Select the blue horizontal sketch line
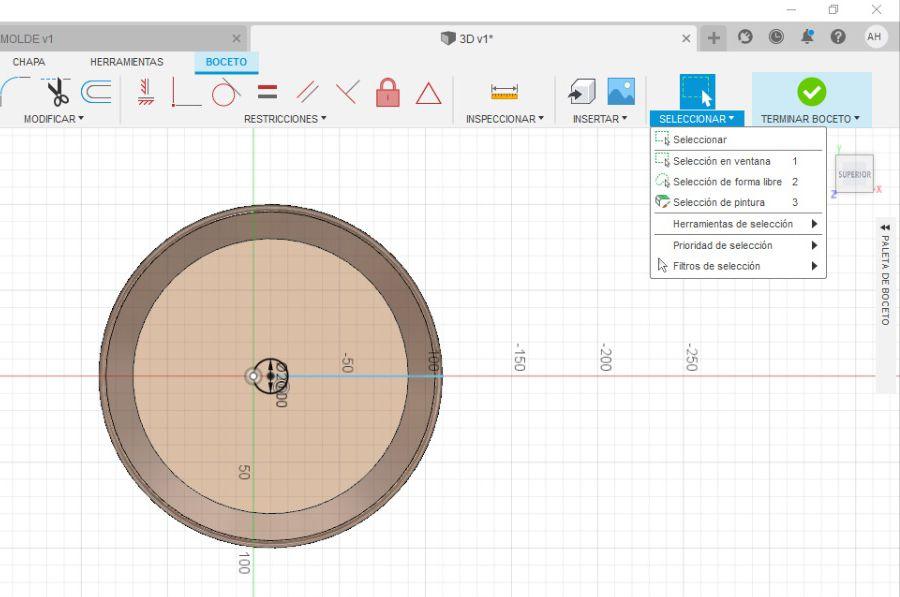This screenshot has height=597, width=900. coord(365,376)
